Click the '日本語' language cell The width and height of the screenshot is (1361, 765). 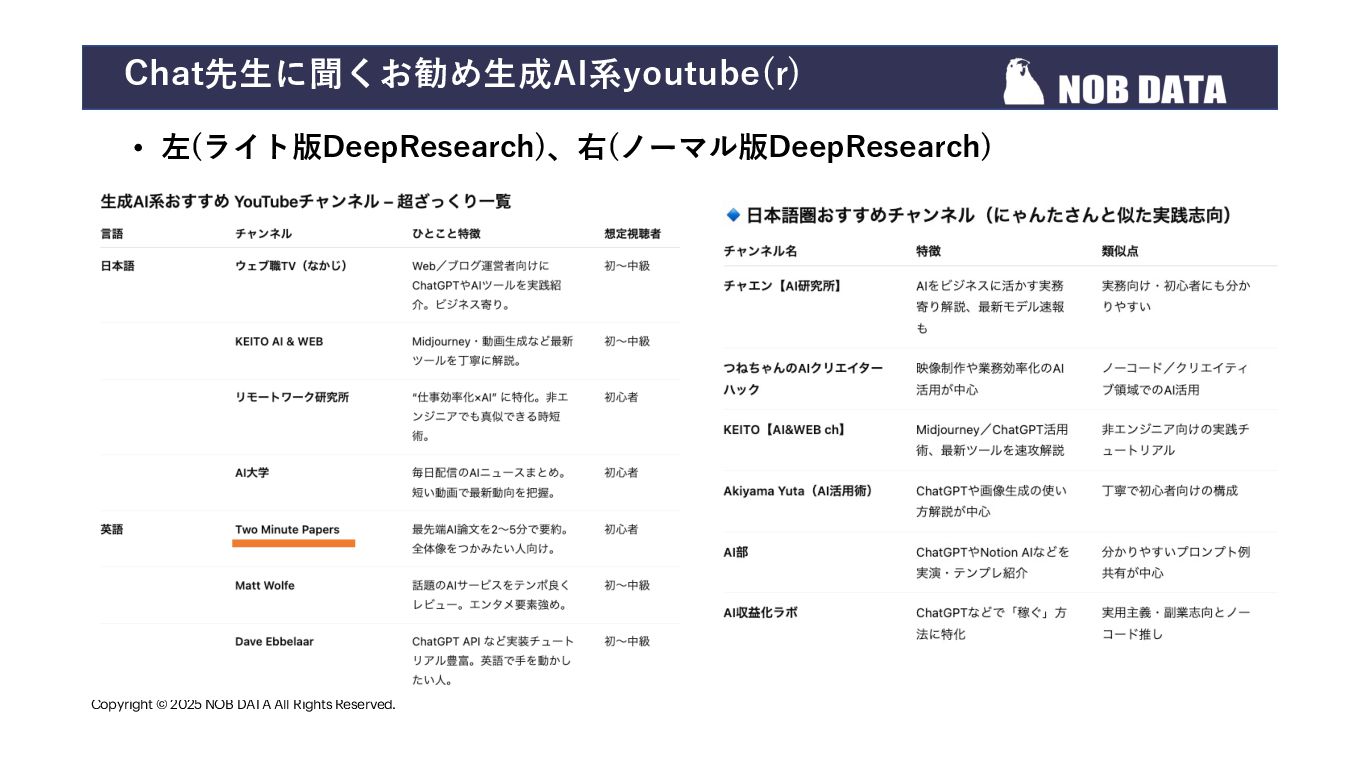click(x=117, y=266)
